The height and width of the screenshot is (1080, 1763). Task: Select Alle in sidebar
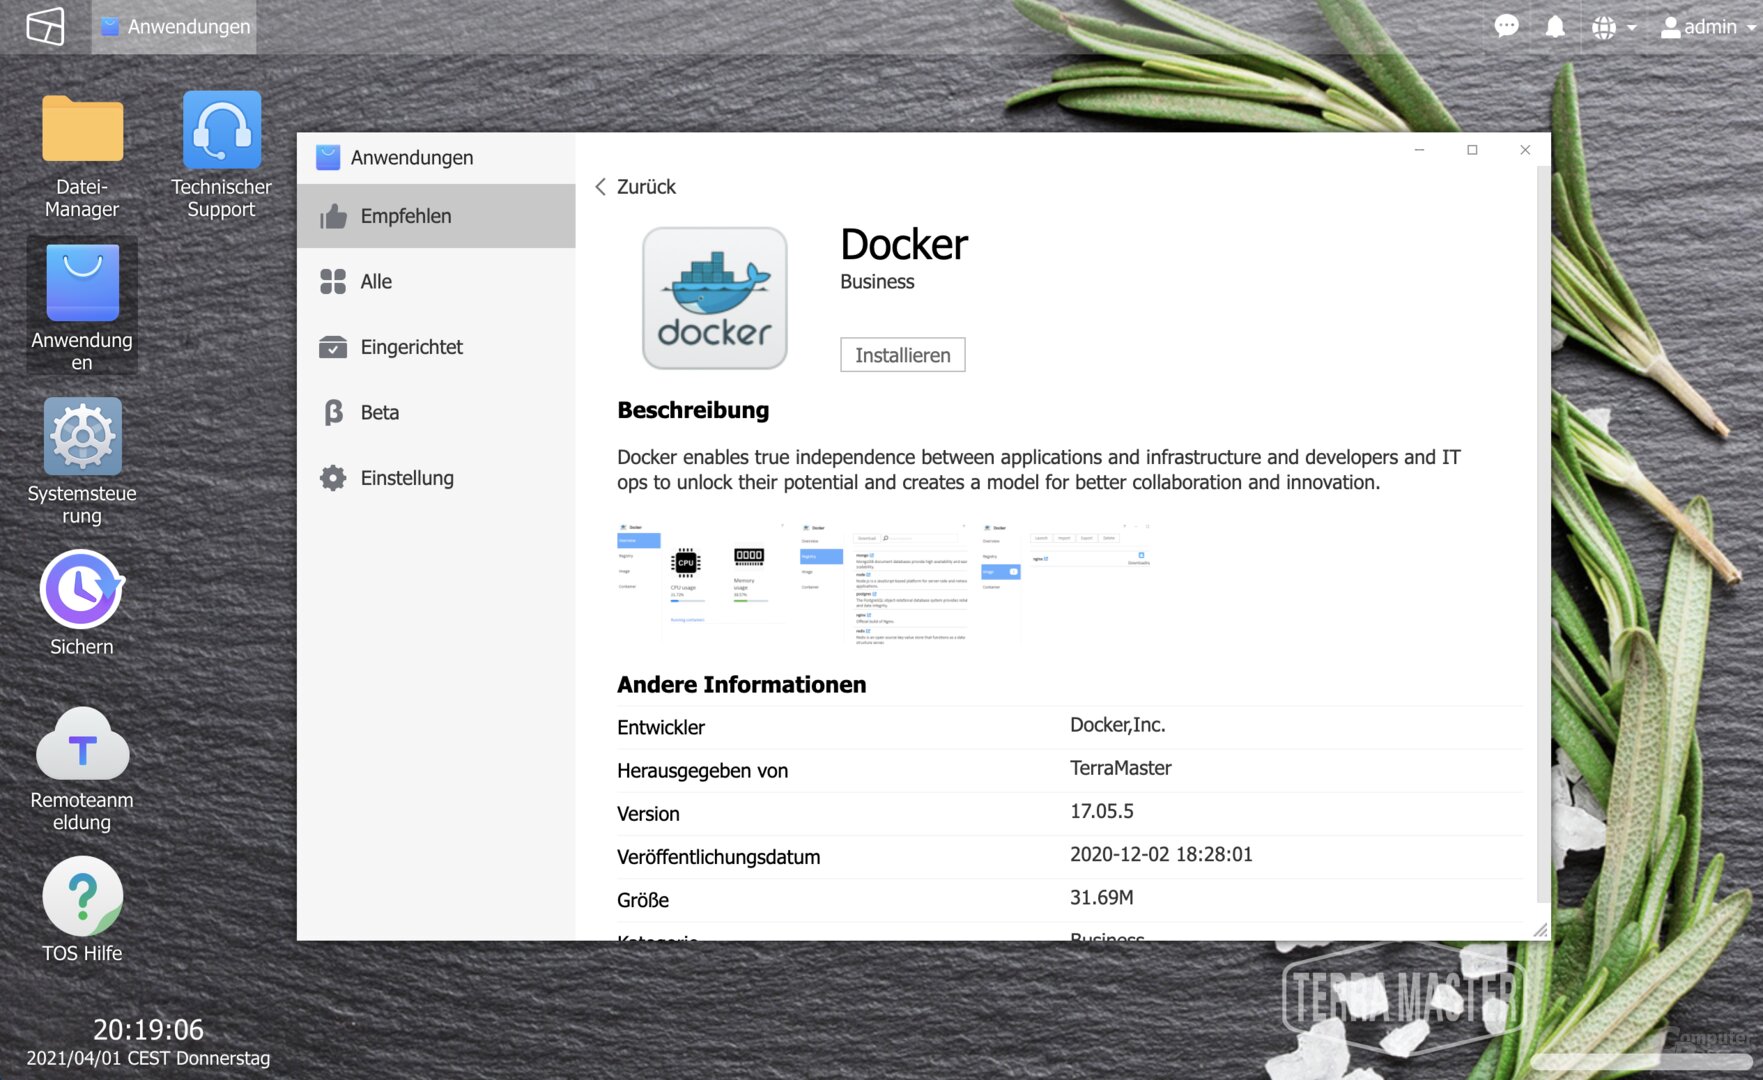pos(436,282)
